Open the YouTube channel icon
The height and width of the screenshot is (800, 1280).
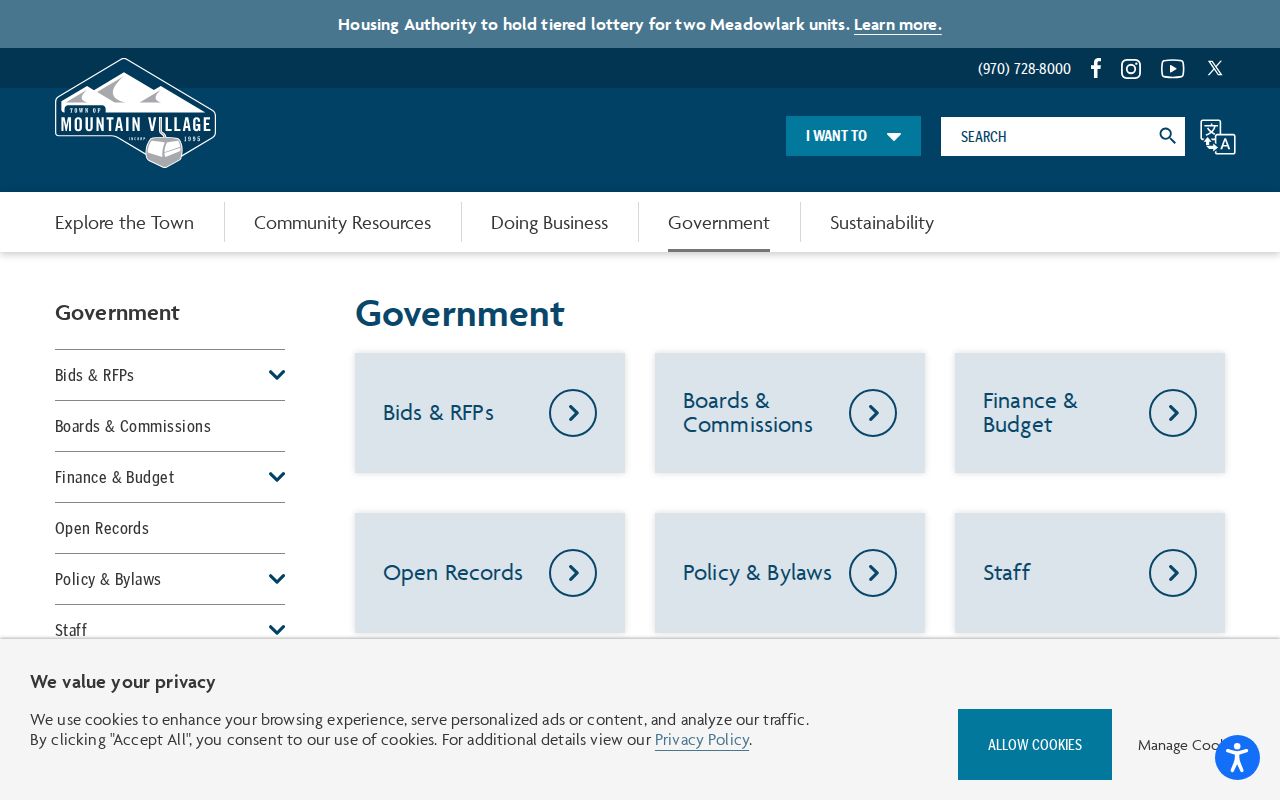tap(1173, 69)
